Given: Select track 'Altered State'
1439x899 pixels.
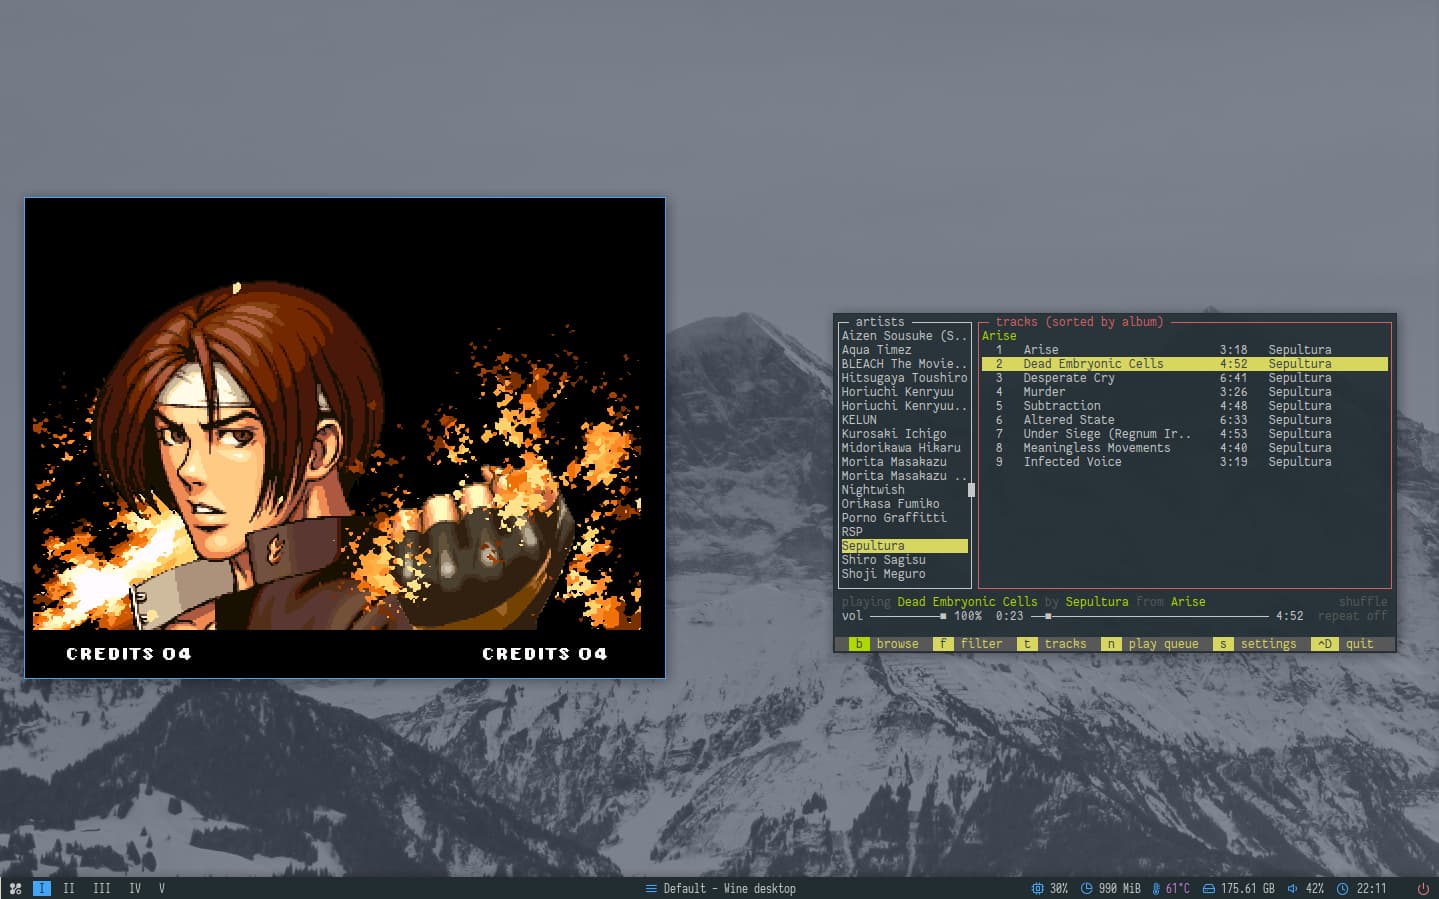Looking at the screenshot, I should point(1185,420).
